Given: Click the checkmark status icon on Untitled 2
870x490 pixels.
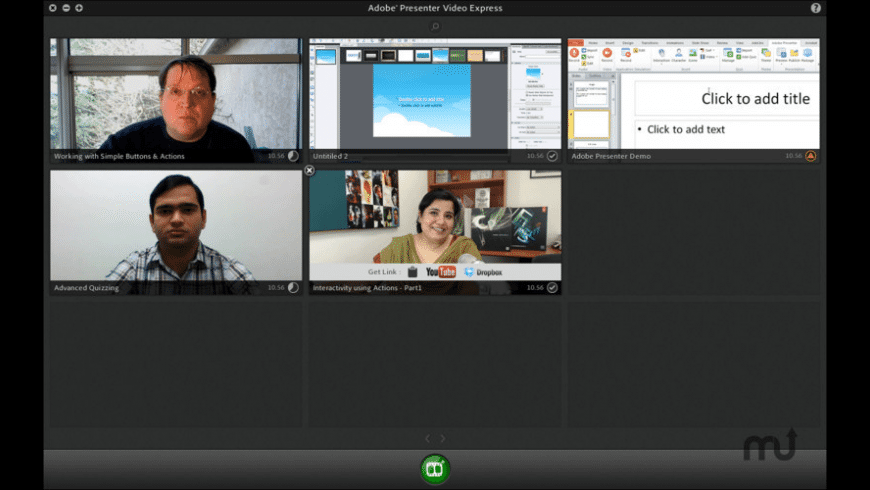Looking at the screenshot, I should tap(552, 156).
